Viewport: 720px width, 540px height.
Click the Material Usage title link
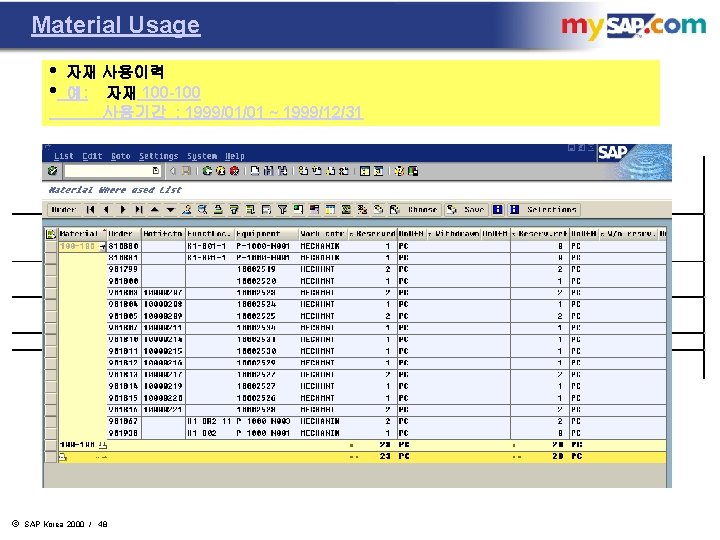tap(116, 25)
